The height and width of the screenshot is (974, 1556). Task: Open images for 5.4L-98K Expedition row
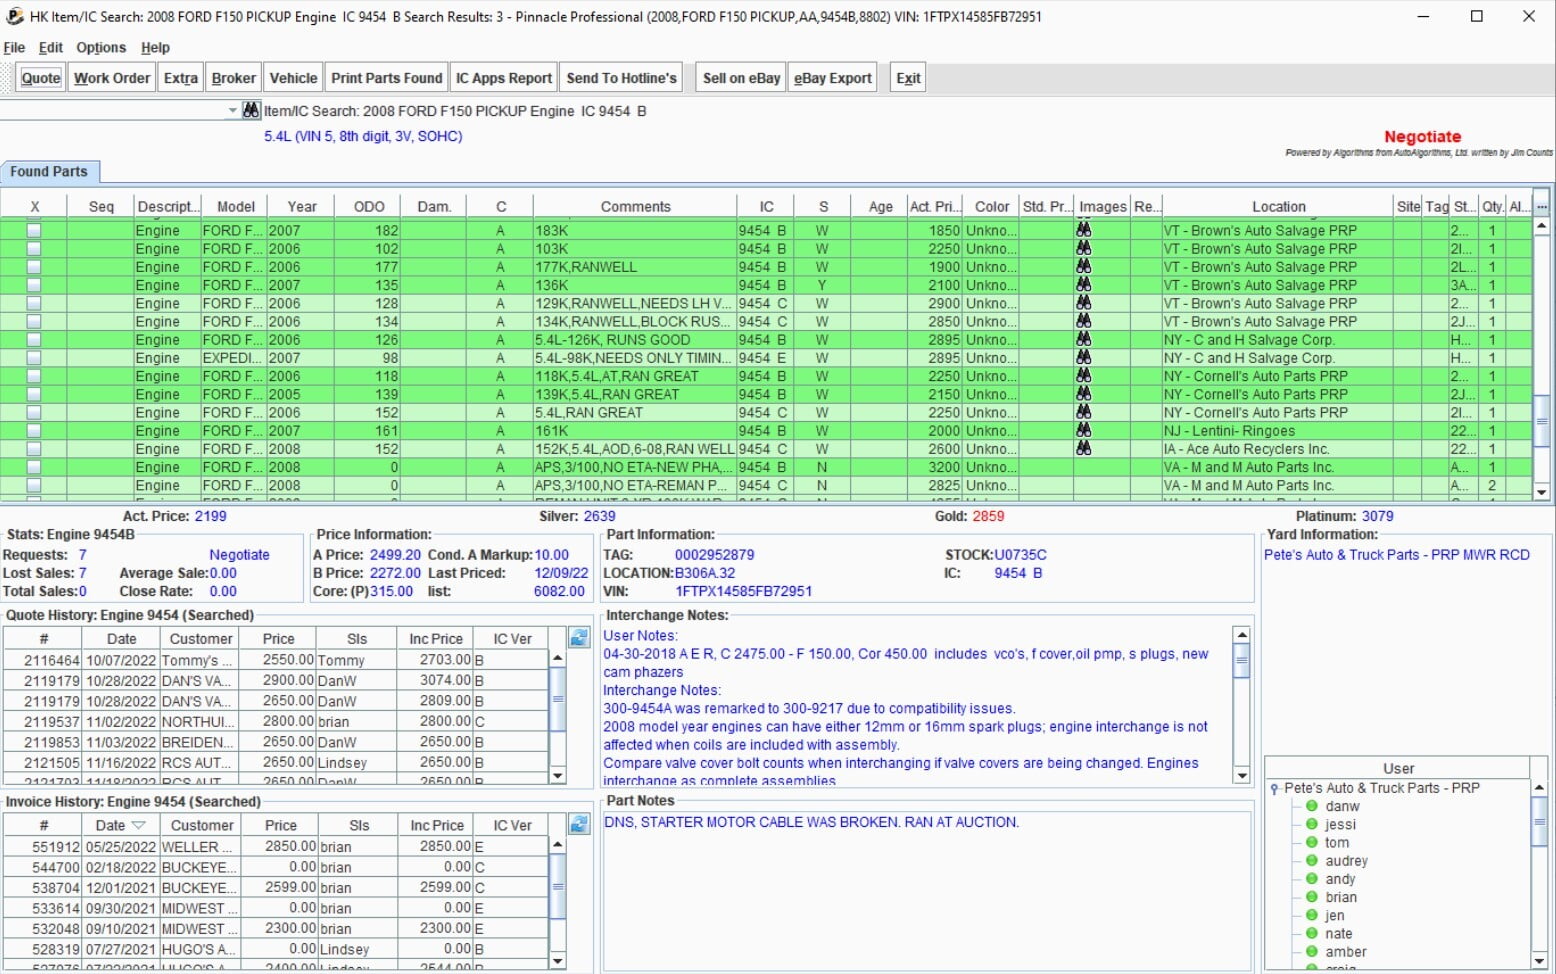(1083, 358)
